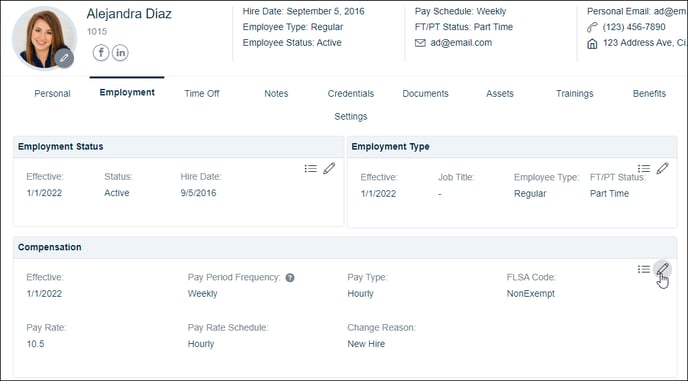Select the Benefits tab
Screen dimensions: 688x381
coord(649,93)
